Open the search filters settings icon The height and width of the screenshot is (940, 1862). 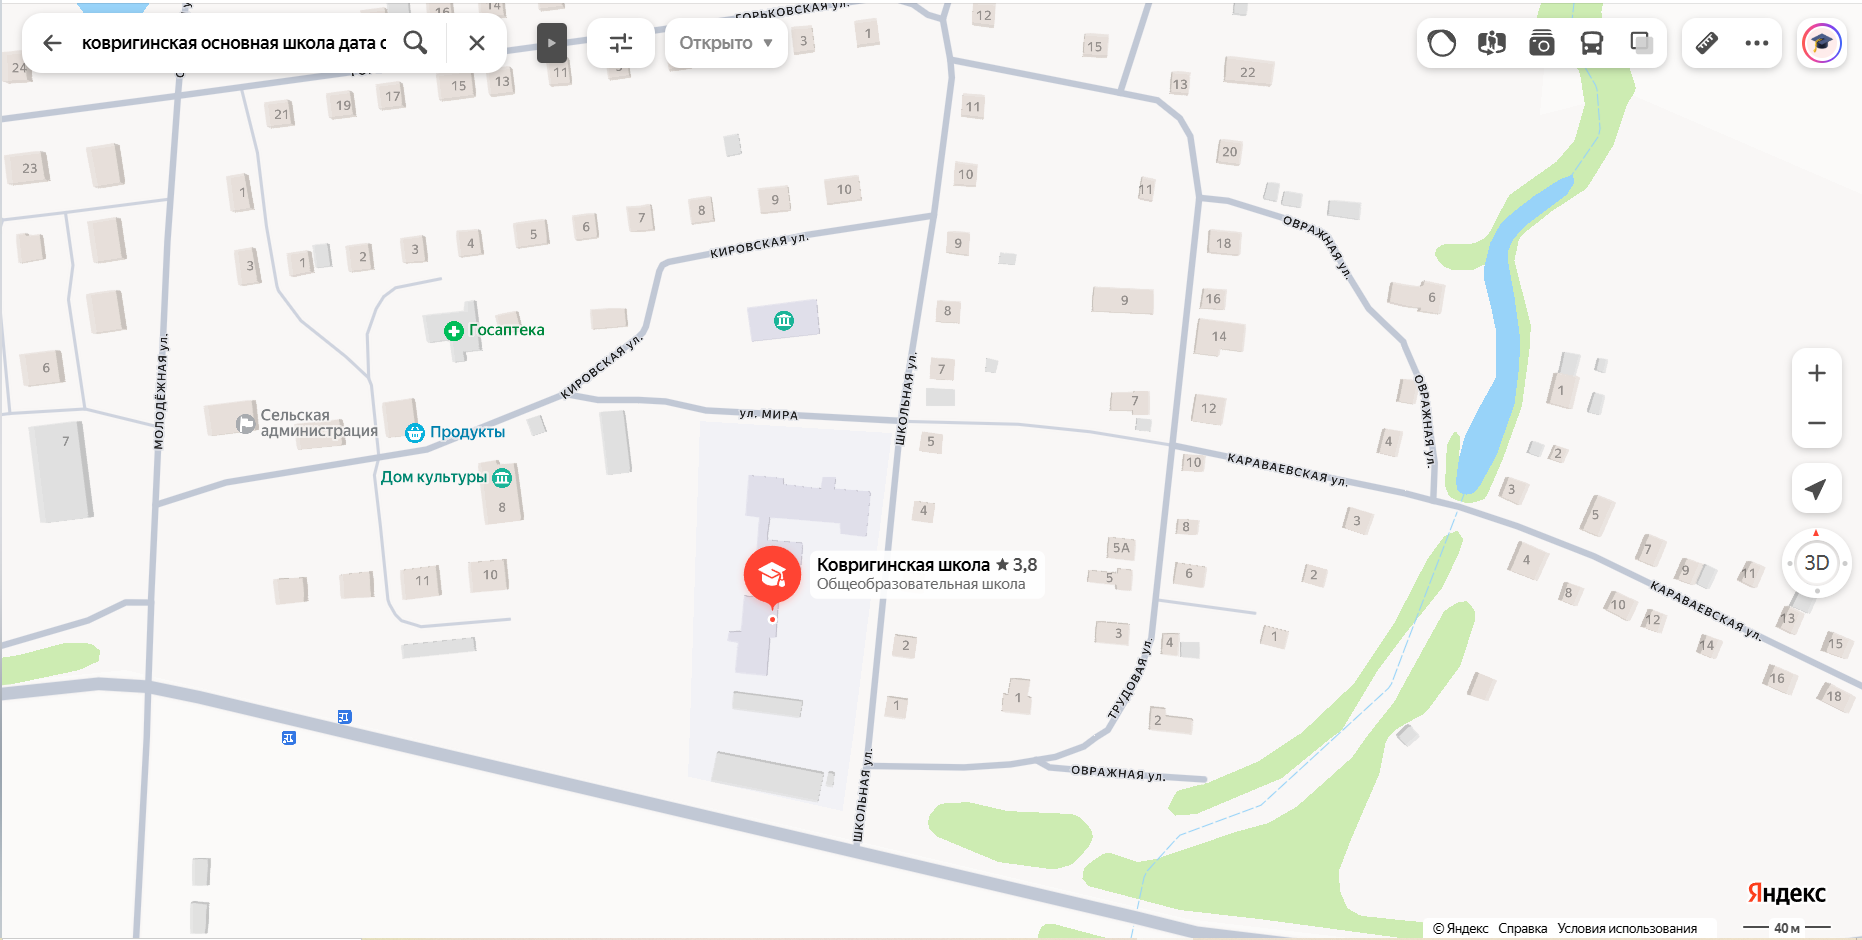pyautogui.click(x=621, y=43)
